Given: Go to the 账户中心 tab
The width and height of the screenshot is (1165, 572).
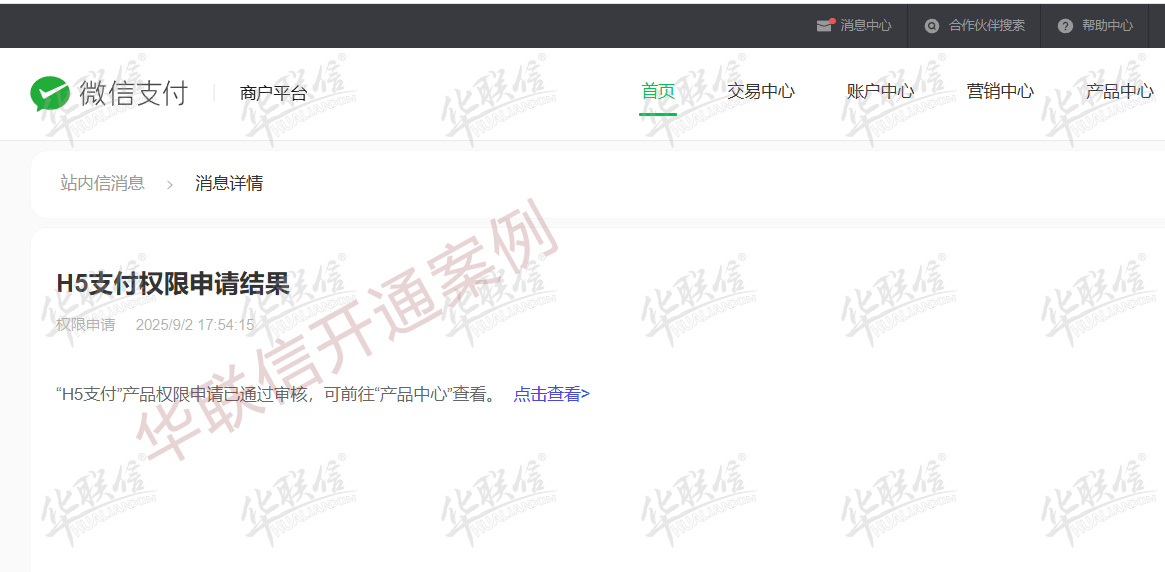Looking at the screenshot, I should [x=880, y=91].
